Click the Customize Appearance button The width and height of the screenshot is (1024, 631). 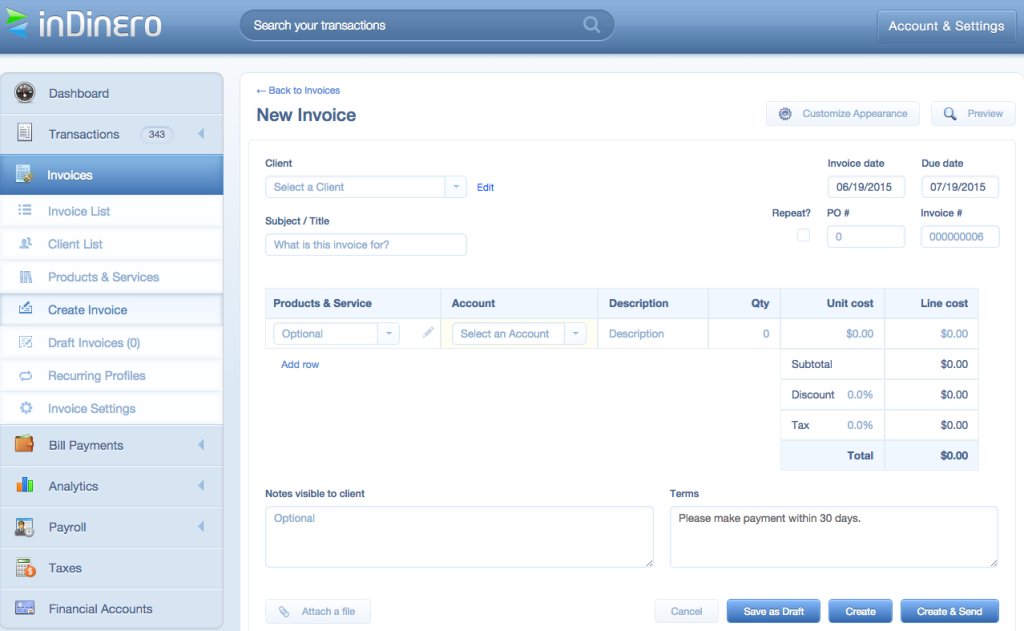pos(842,114)
